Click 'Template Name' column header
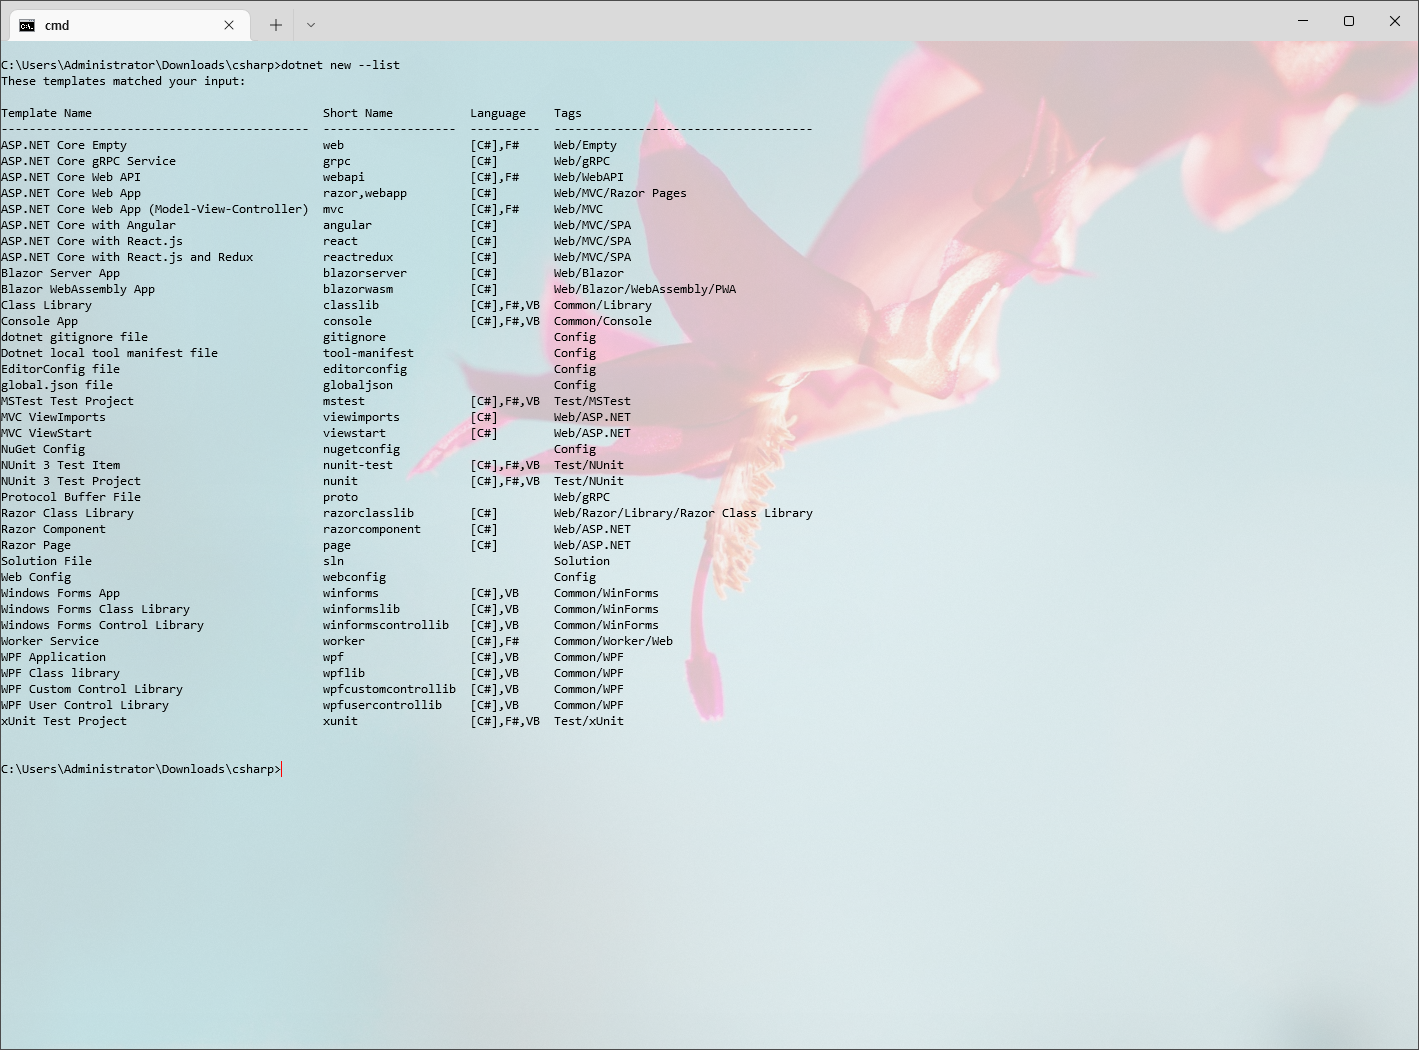1419x1050 pixels. pyautogui.click(x=46, y=113)
